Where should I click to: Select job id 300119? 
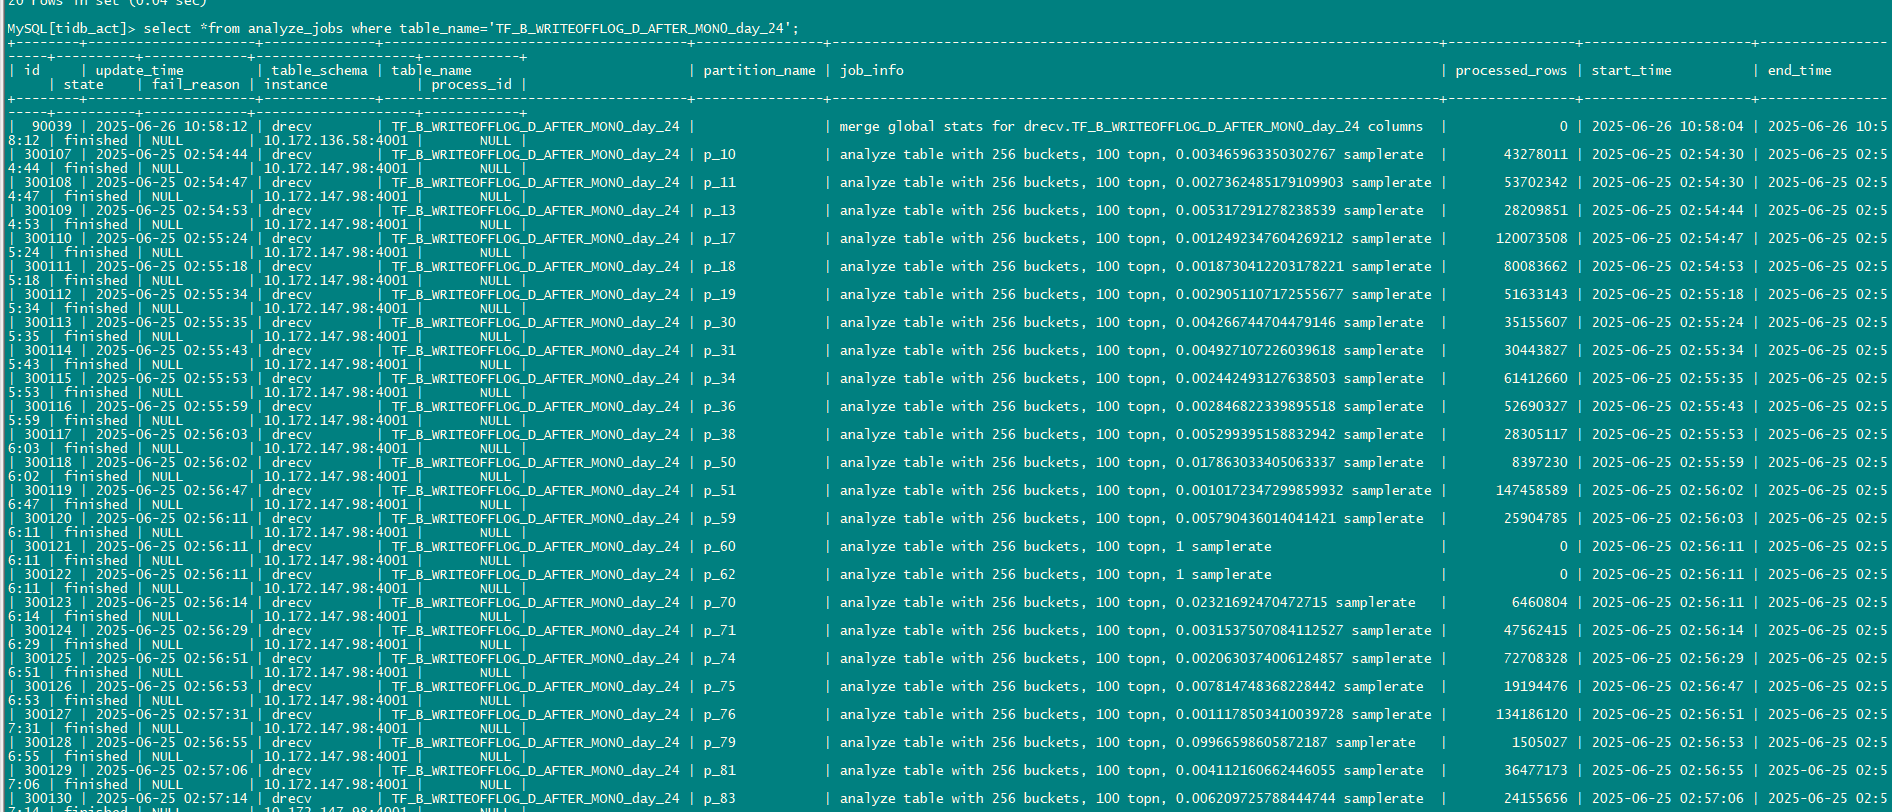tap(48, 490)
